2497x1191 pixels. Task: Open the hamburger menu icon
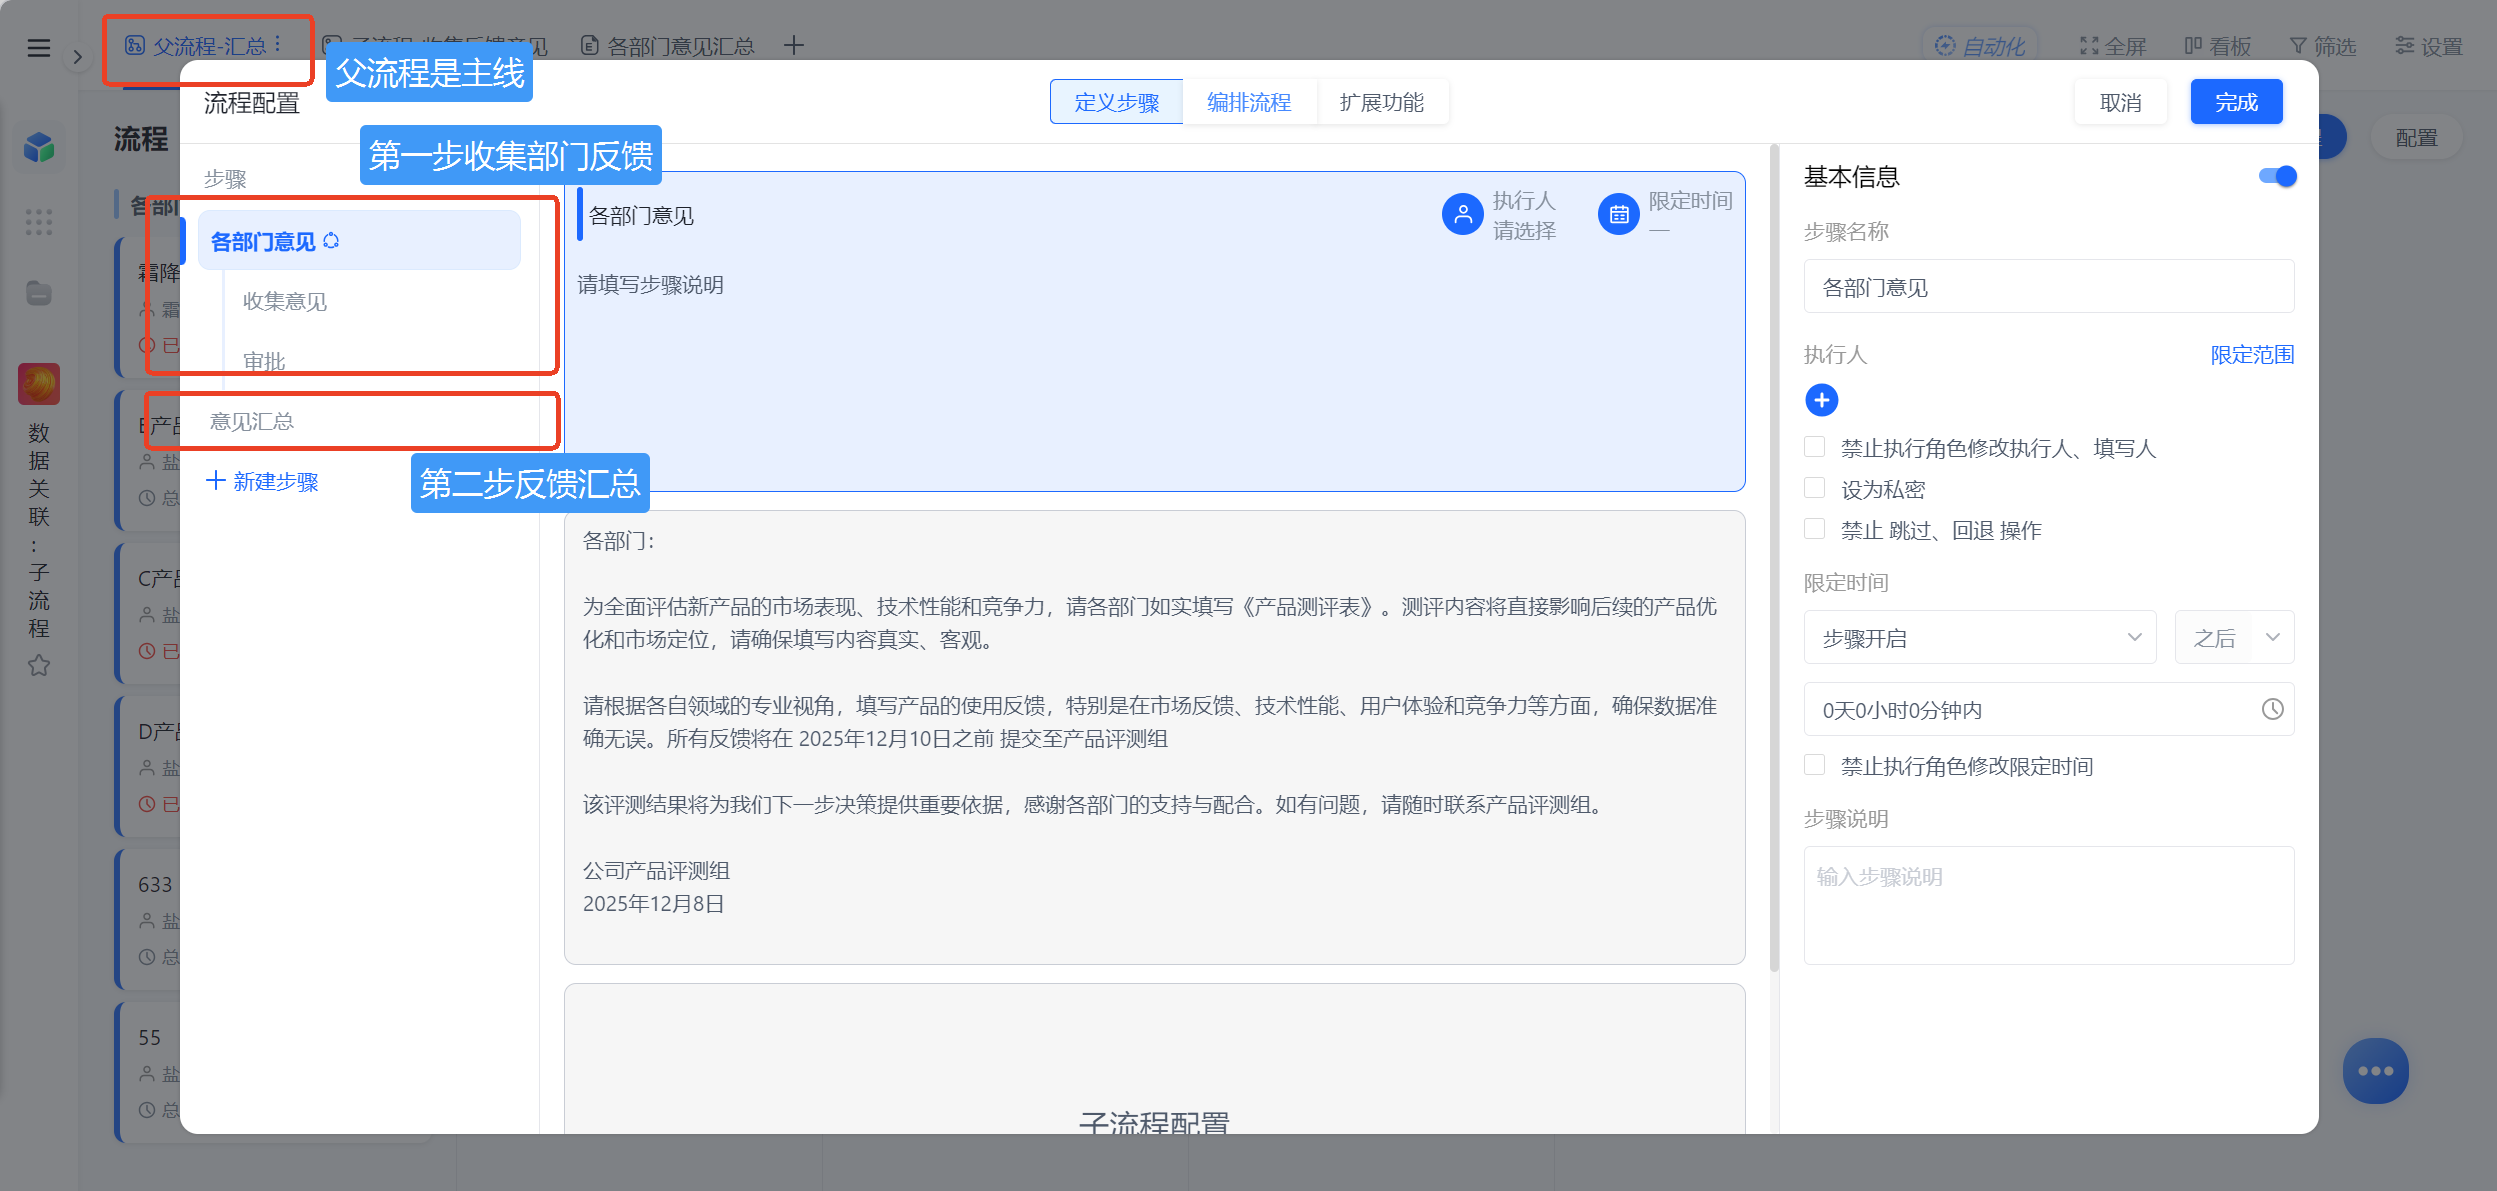pyautogui.click(x=39, y=47)
